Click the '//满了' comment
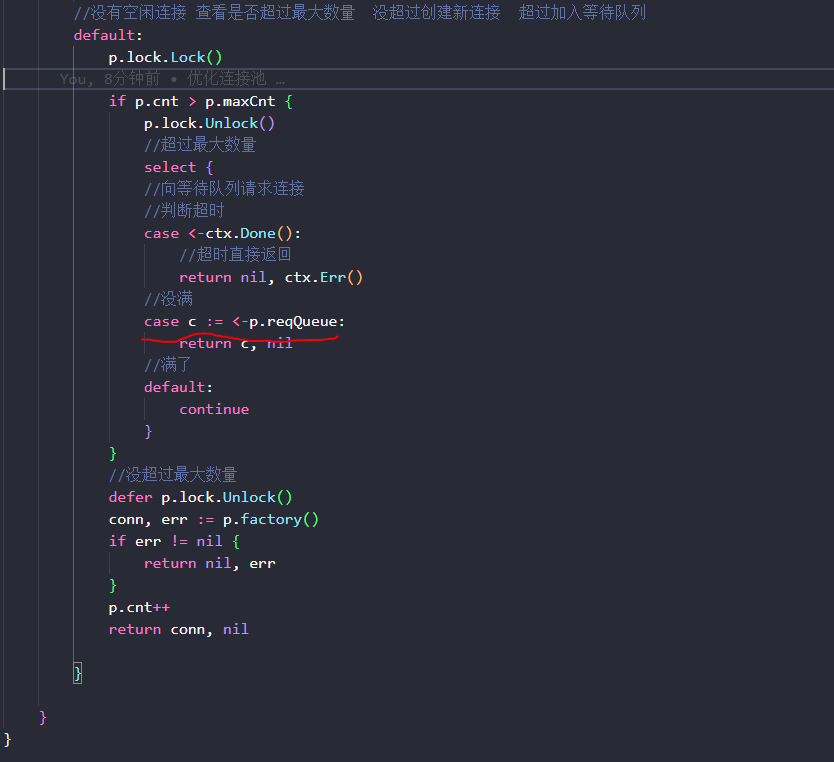Viewport: 834px width, 762px height. click(x=167, y=365)
